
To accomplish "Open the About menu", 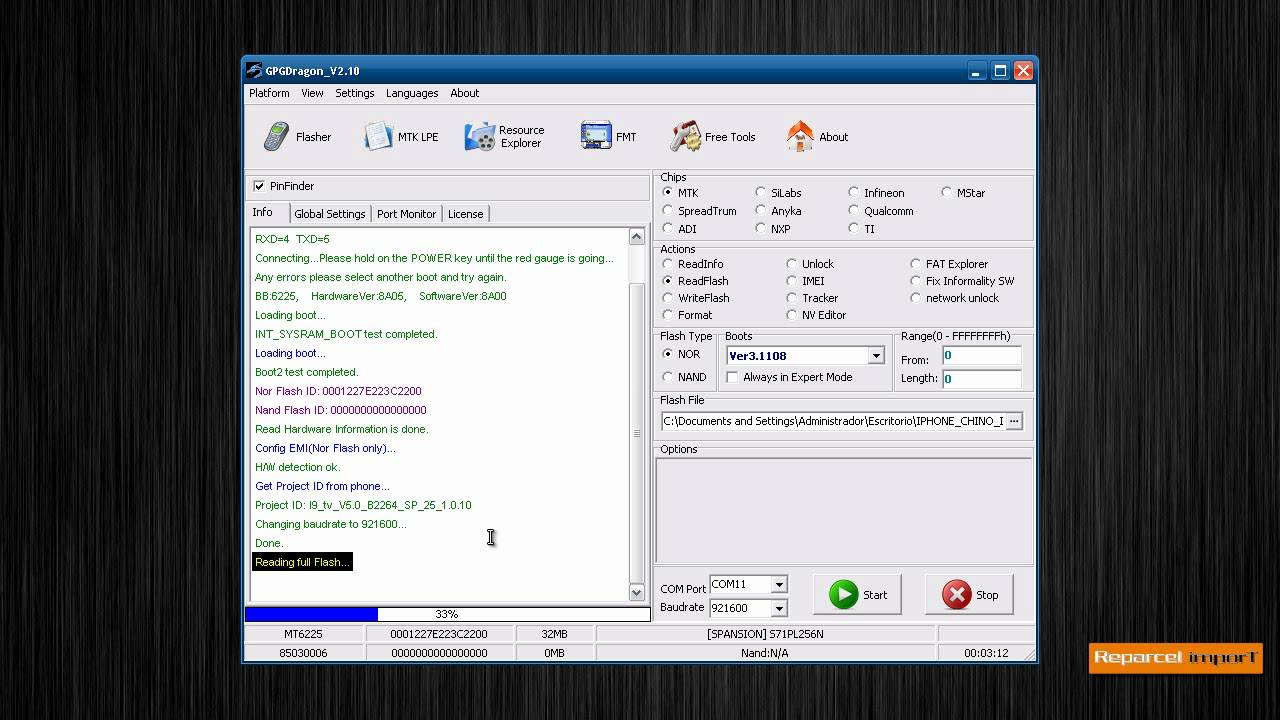I will (464, 93).
